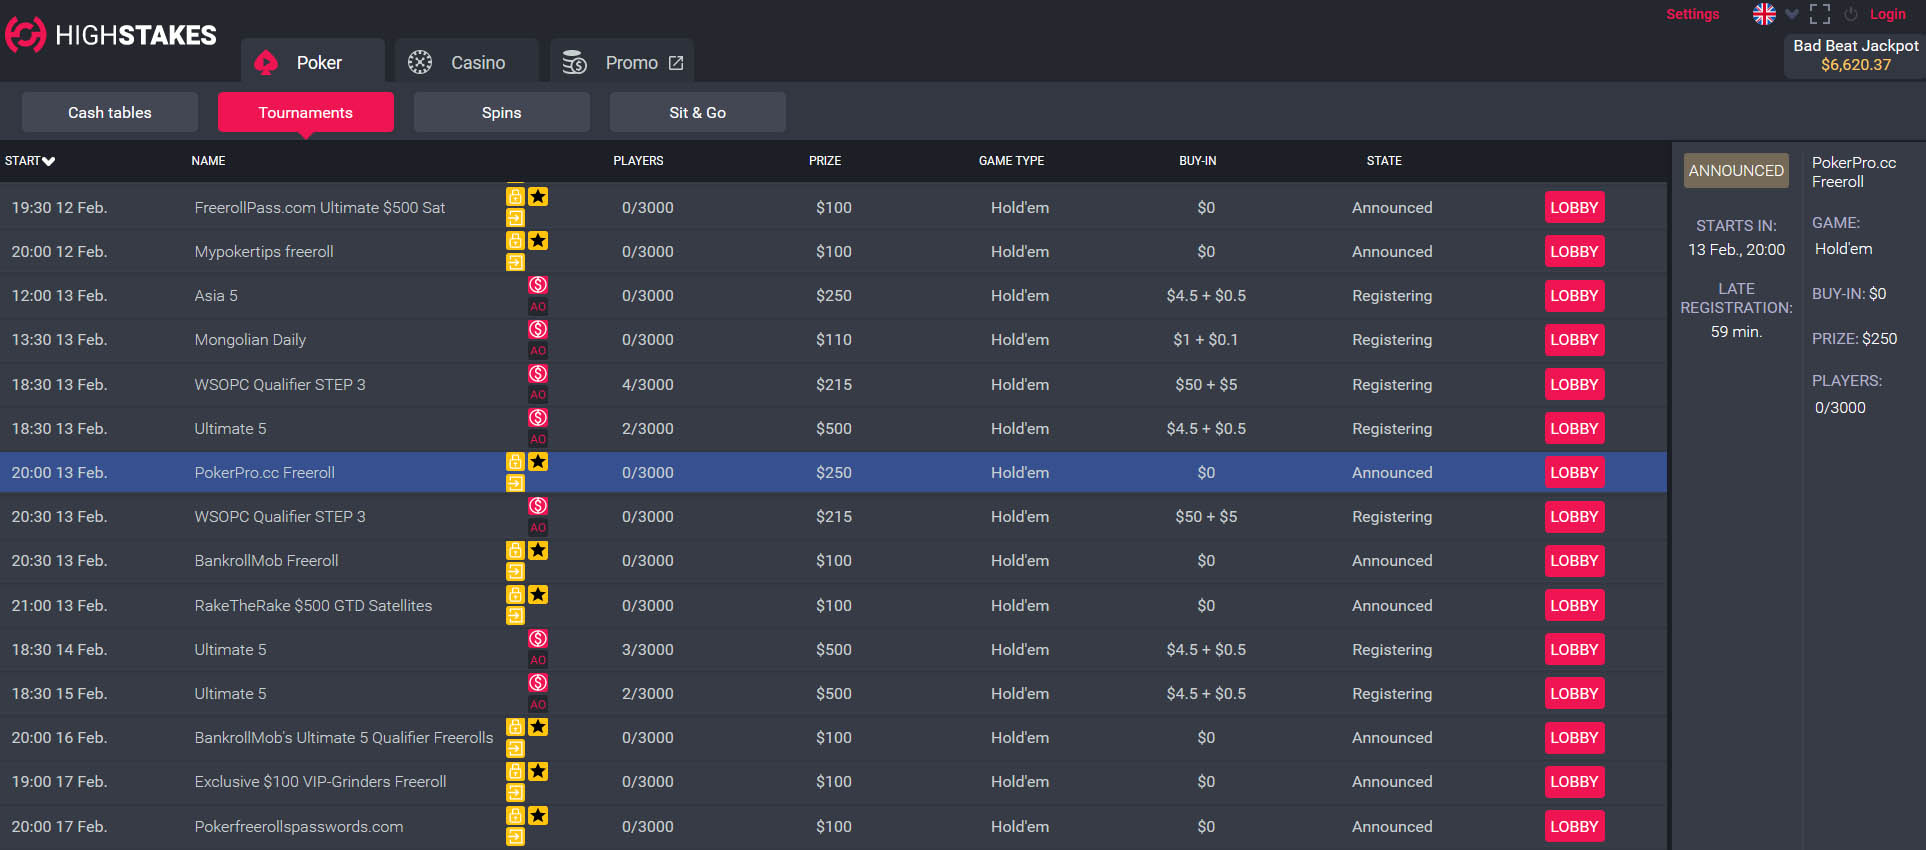Screen dimensions: 1926x850
Task: Switch to the Casino tab
Action: 467,62
